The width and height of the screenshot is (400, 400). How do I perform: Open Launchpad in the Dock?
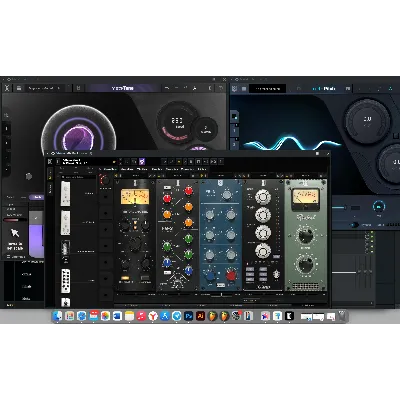(70, 316)
